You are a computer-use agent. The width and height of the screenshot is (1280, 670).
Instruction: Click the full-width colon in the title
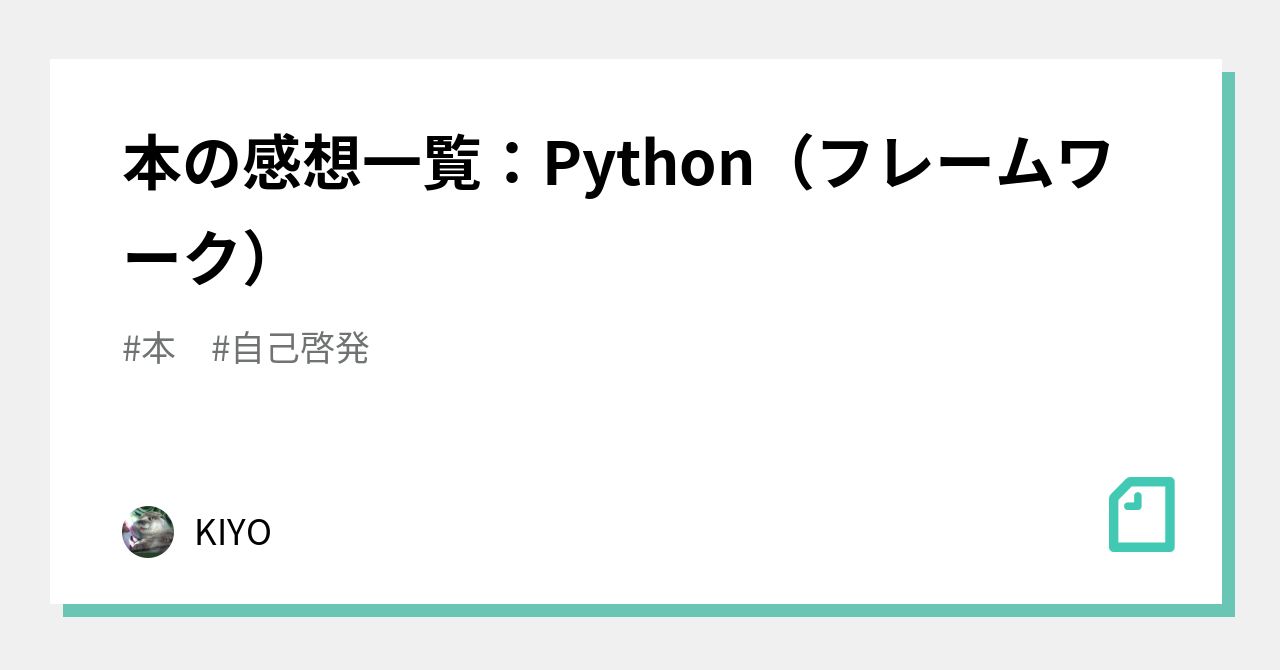pyautogui.click(x=512, y=165)
